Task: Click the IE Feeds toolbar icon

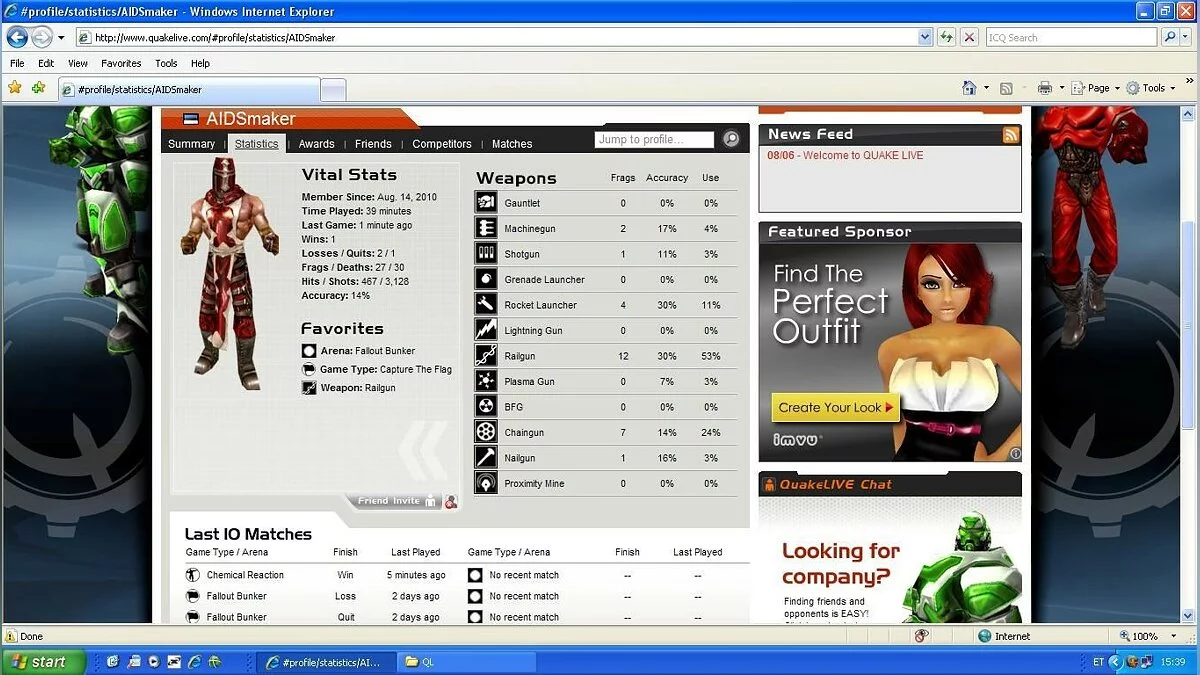Action: pos(1006,88)
